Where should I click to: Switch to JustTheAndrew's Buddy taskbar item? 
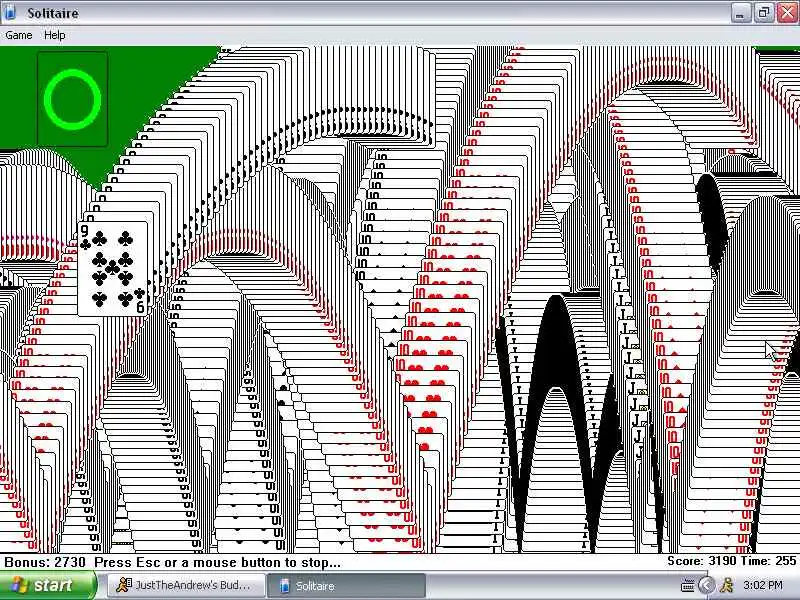click(x=186, y=585)
